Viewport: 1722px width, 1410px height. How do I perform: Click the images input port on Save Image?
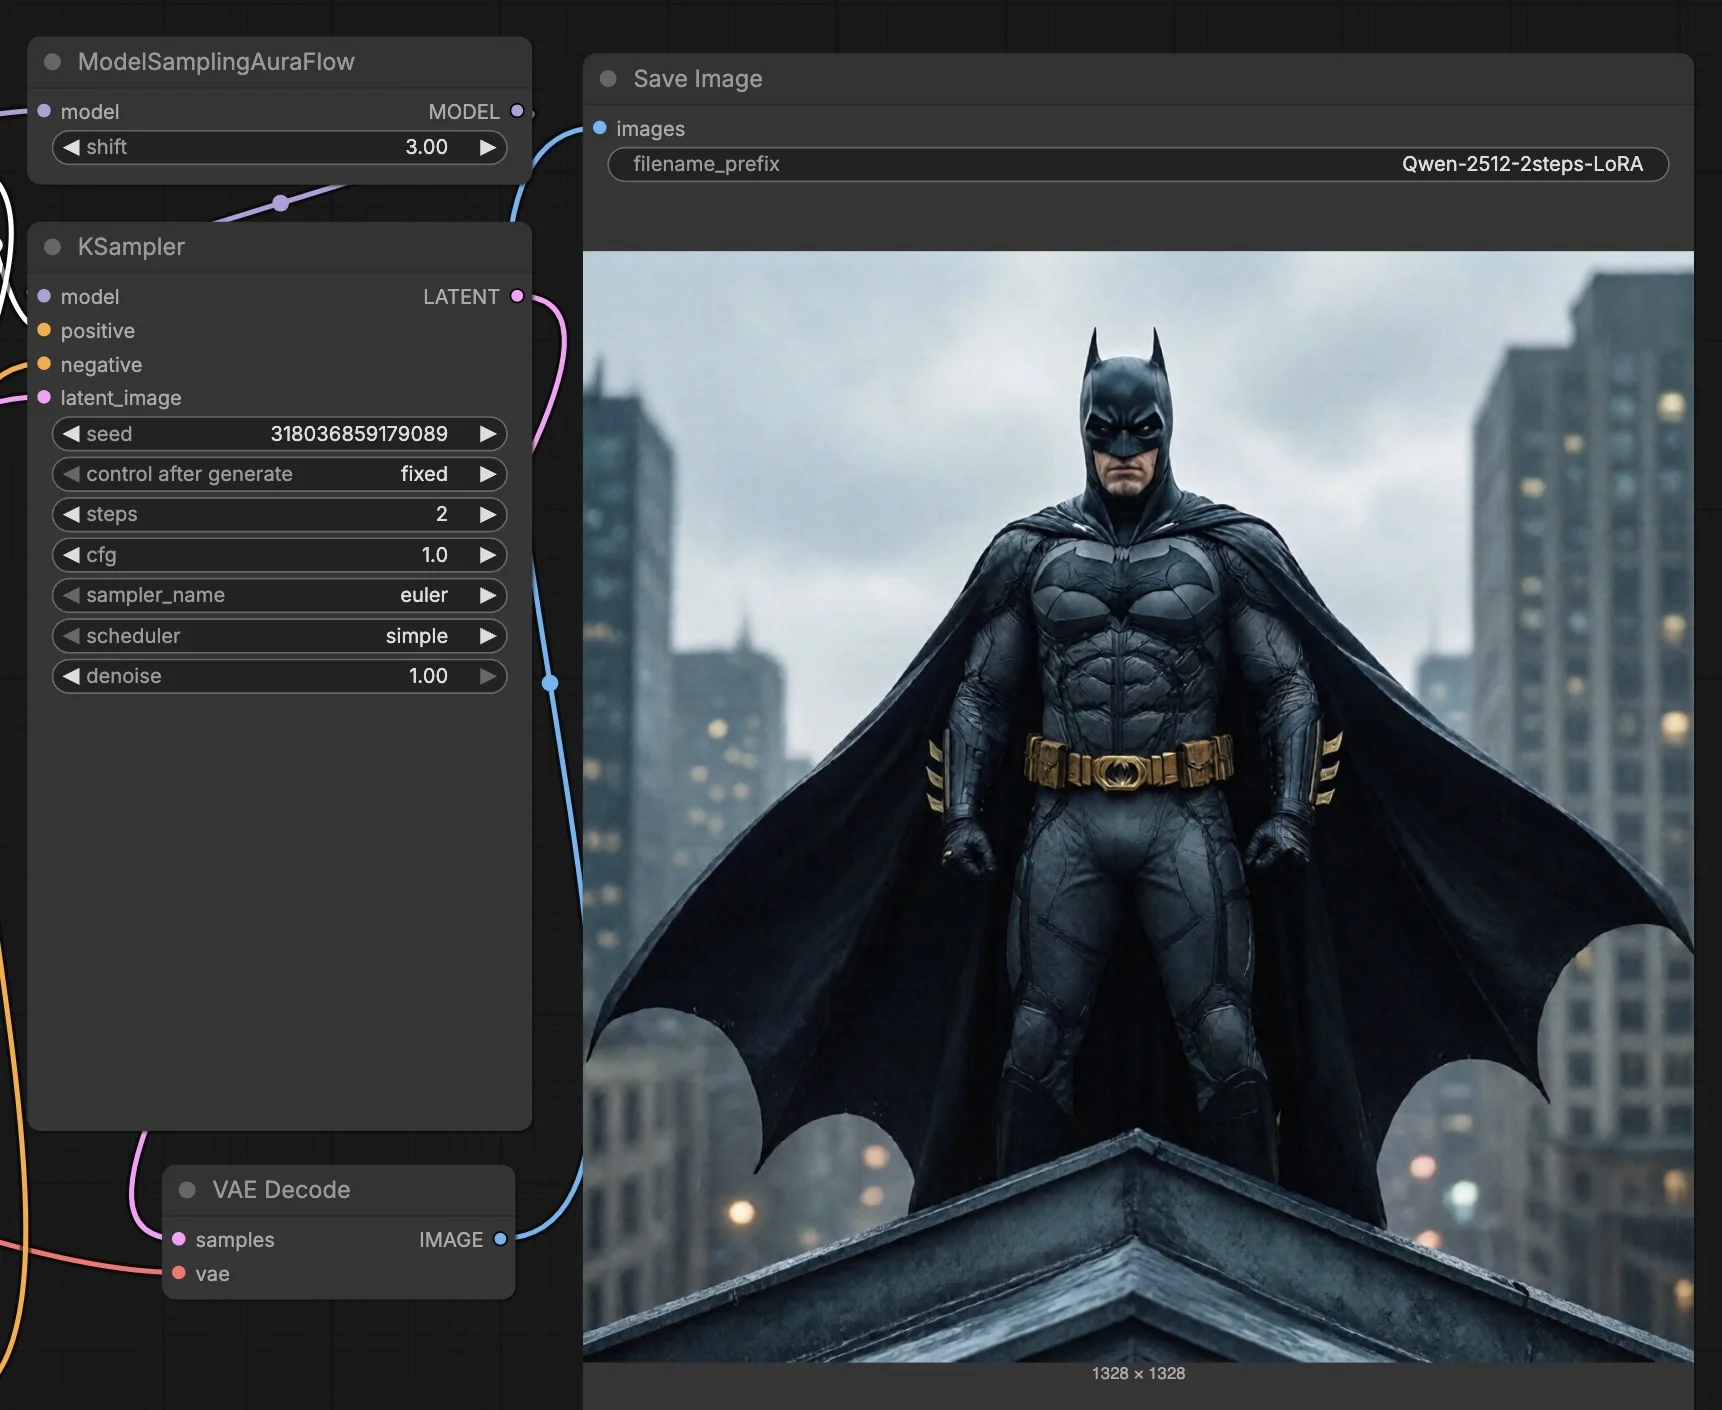click(599, 128)
